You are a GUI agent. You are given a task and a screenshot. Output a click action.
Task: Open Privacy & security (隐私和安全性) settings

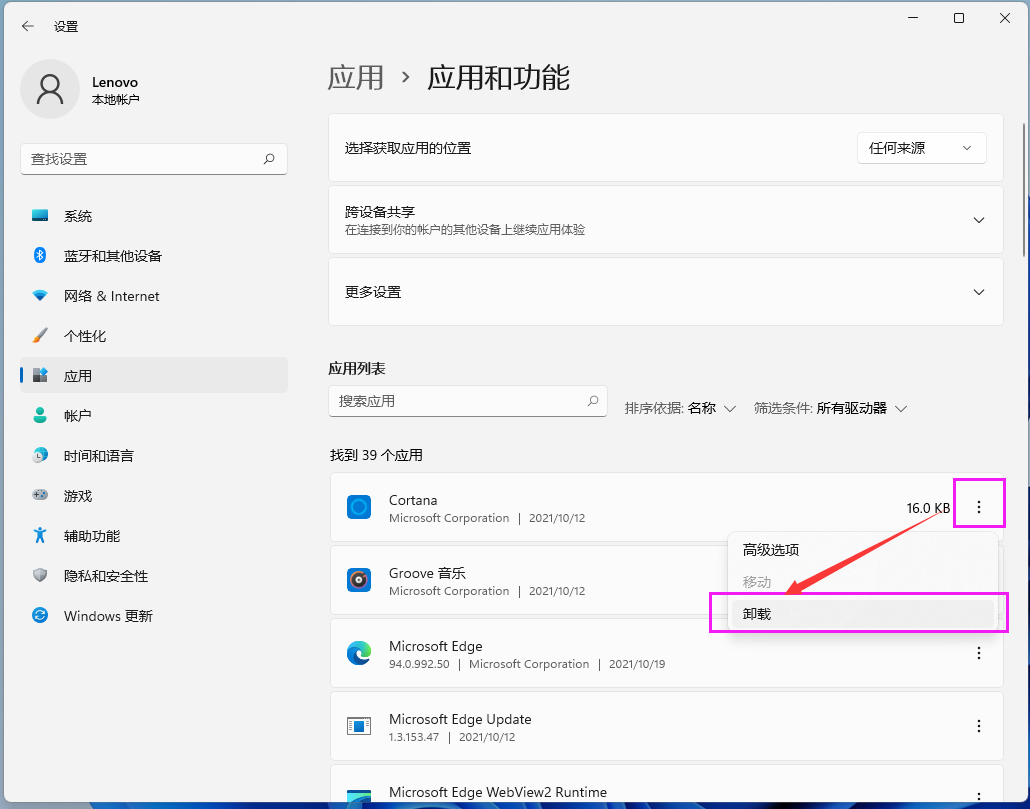(154, 575)
